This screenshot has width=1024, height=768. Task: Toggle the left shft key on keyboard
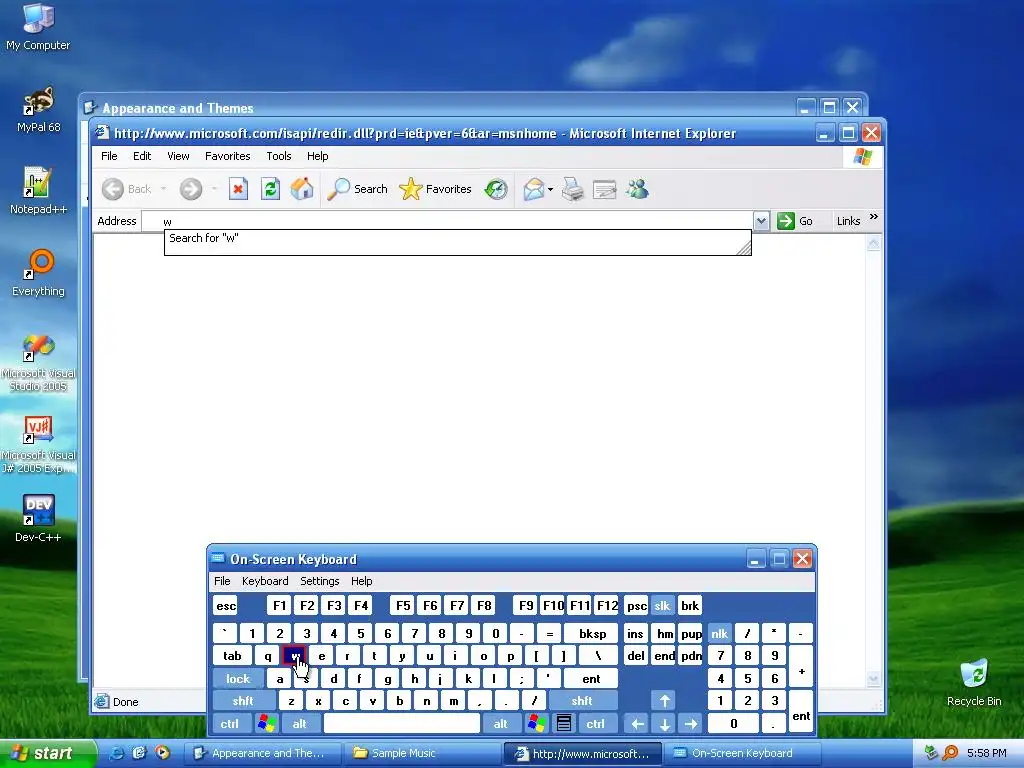[x=243, y=701]
